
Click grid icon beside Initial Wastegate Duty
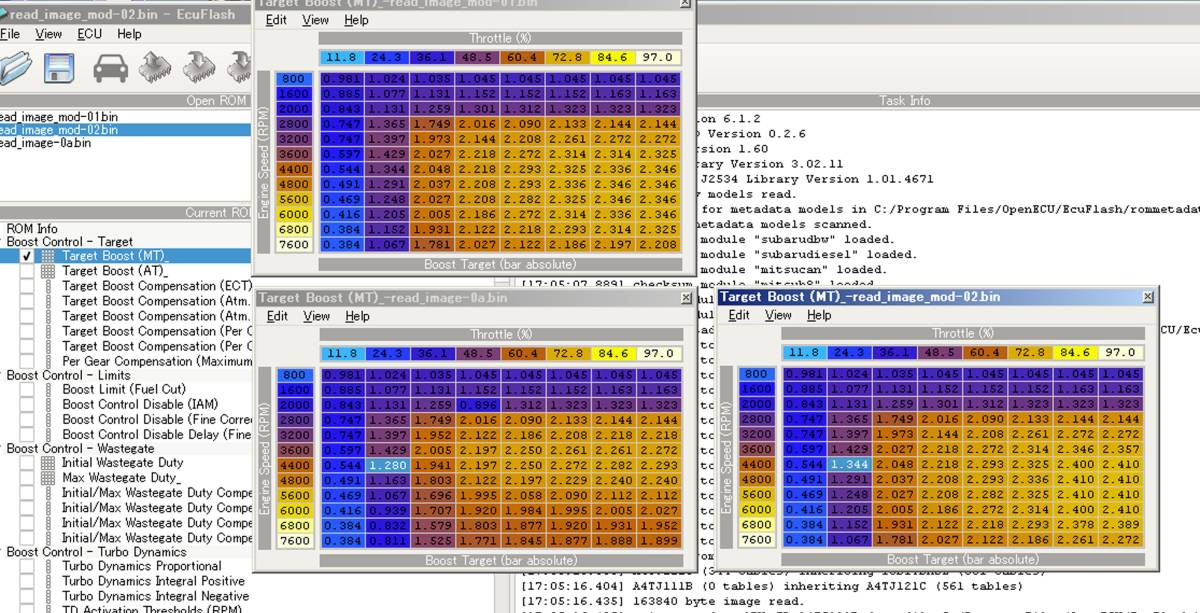(x=47, y=463)
